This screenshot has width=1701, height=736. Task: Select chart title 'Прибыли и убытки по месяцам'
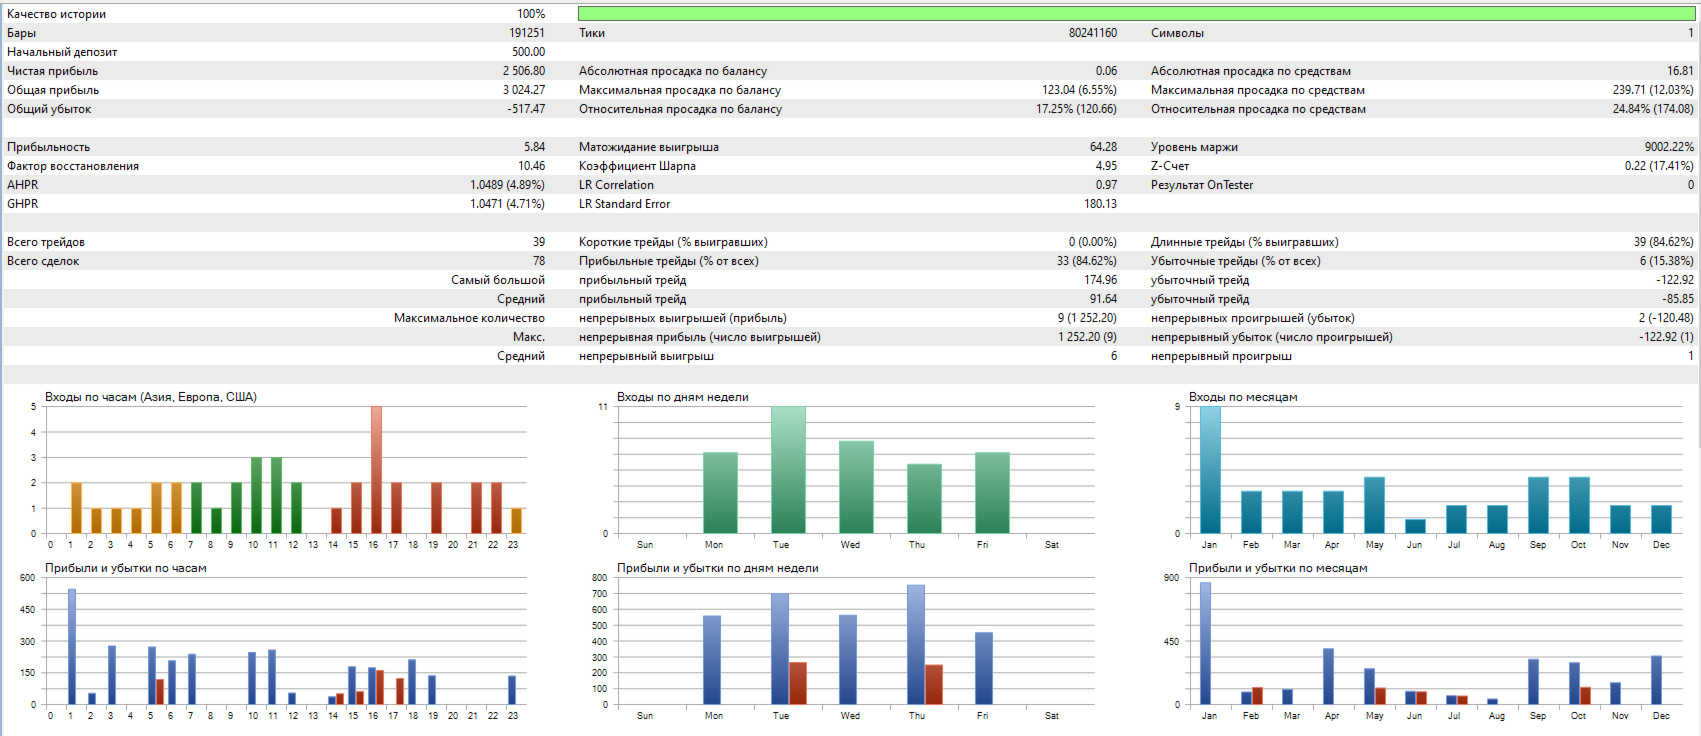click(1278, 568)
